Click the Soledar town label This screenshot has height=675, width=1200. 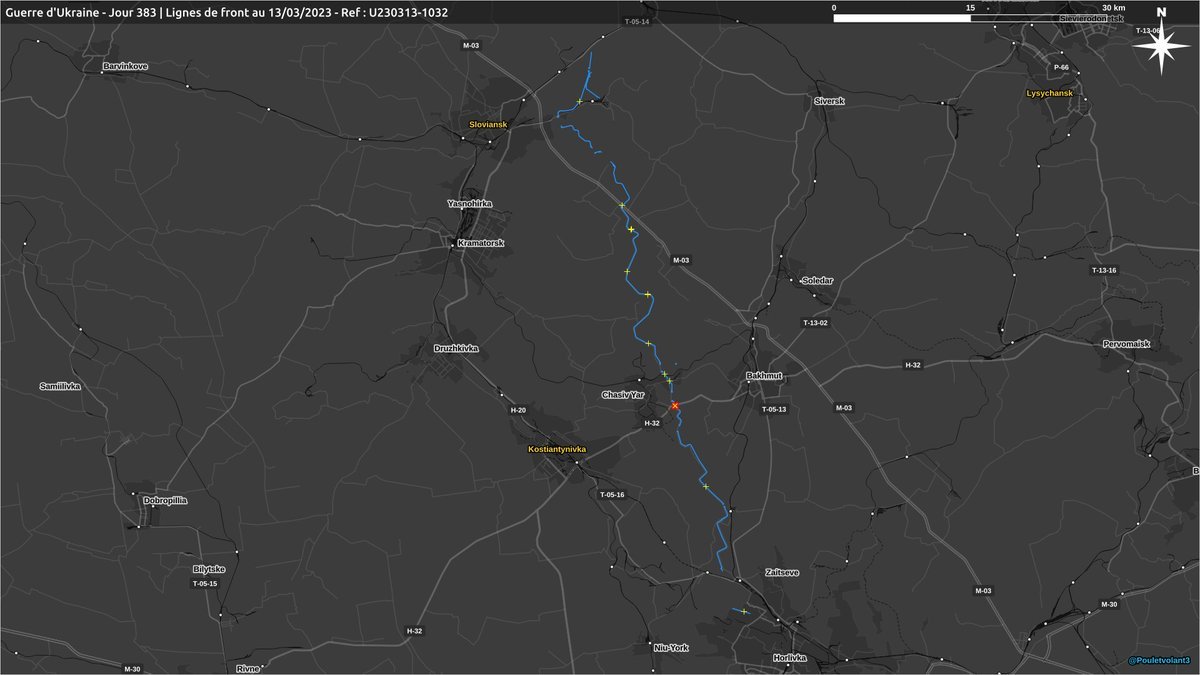[817, 280]
